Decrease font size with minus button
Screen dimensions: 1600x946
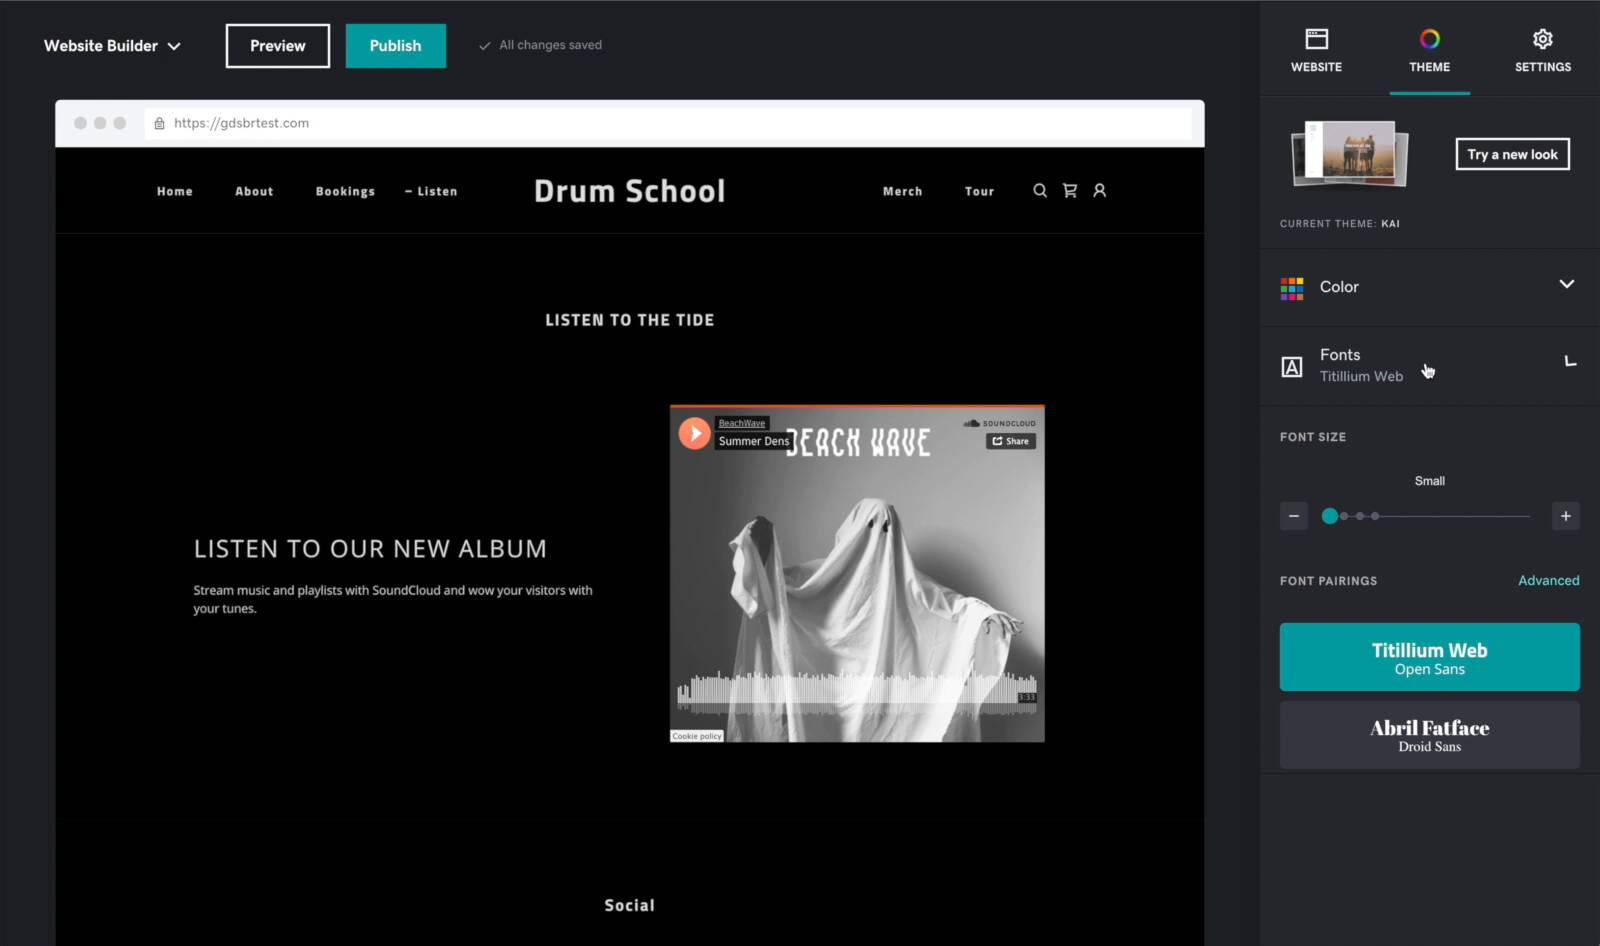(x=1293, y=516)
